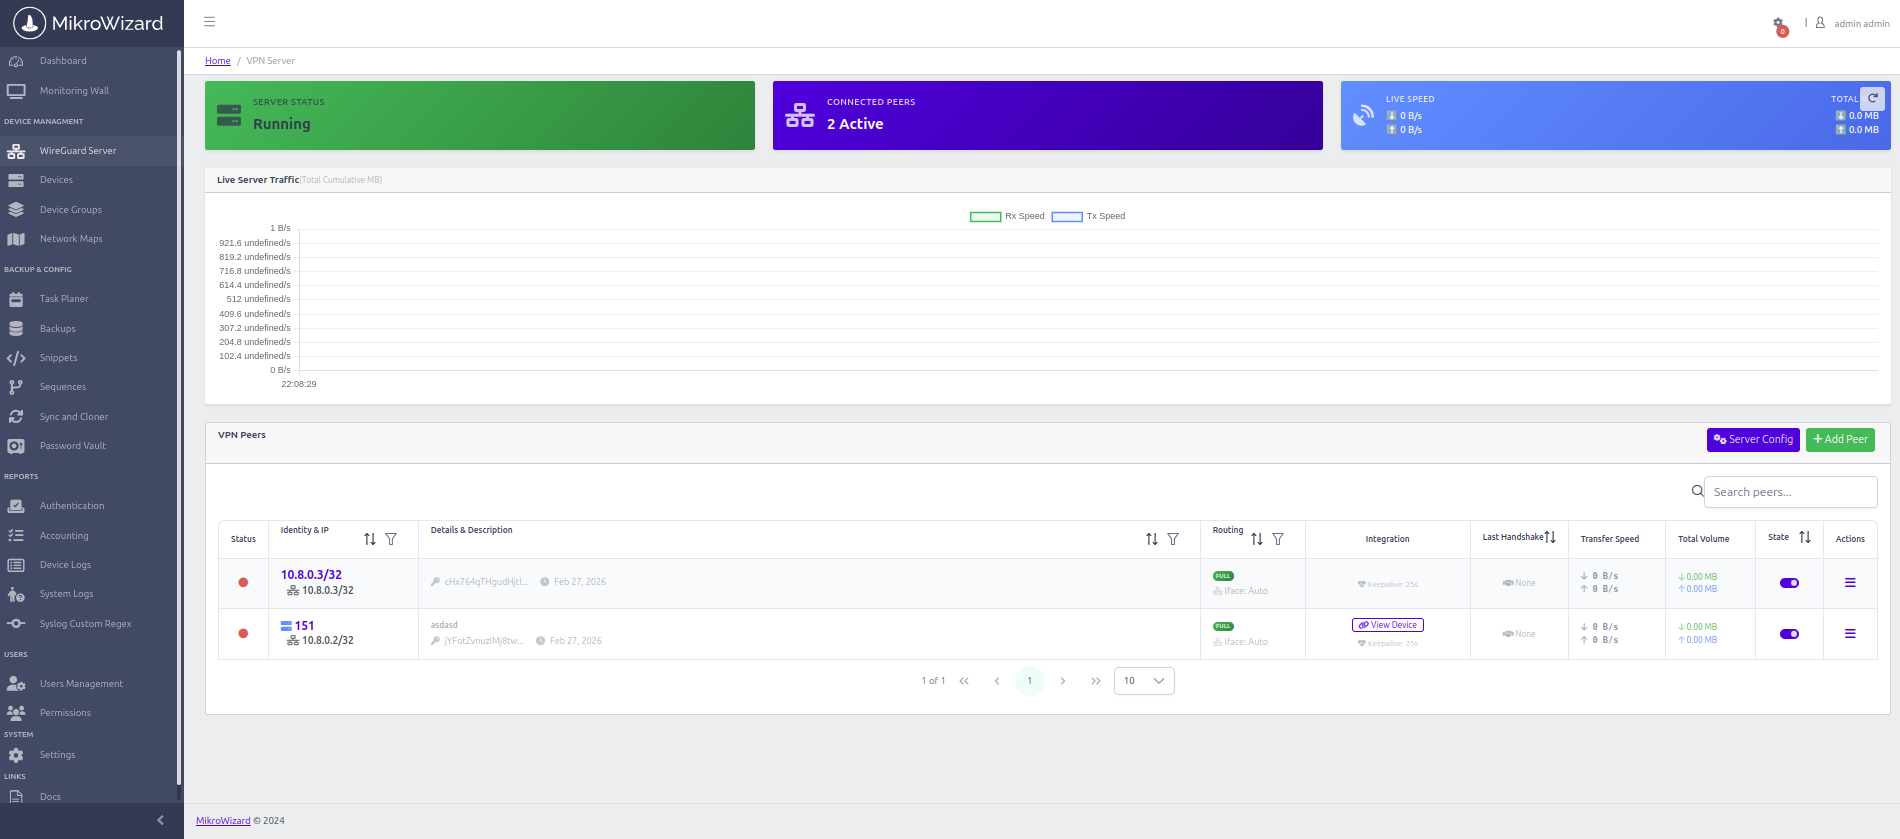Open Devices in the sidebar
This screenshot has width=1900, height=839.
click(56, 180)
